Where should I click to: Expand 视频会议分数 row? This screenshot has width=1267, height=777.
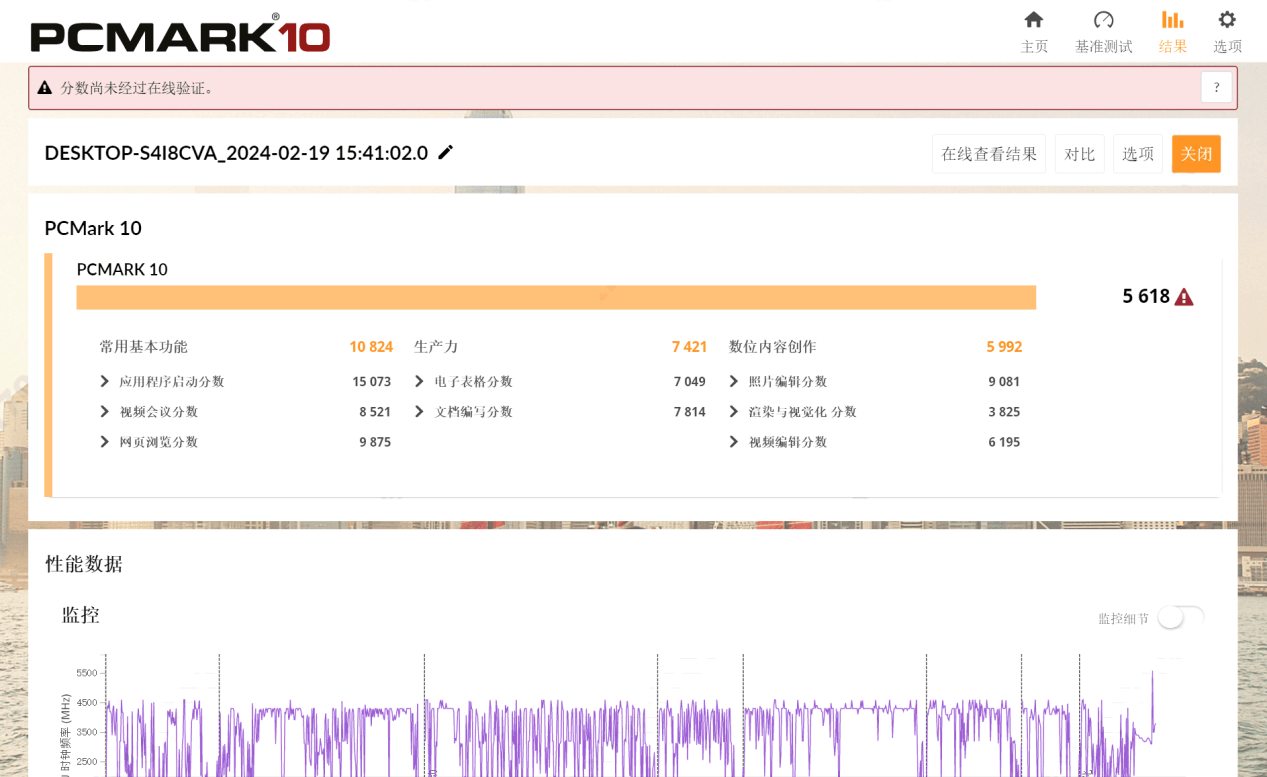pyautogui.click(x=104, y=412)
